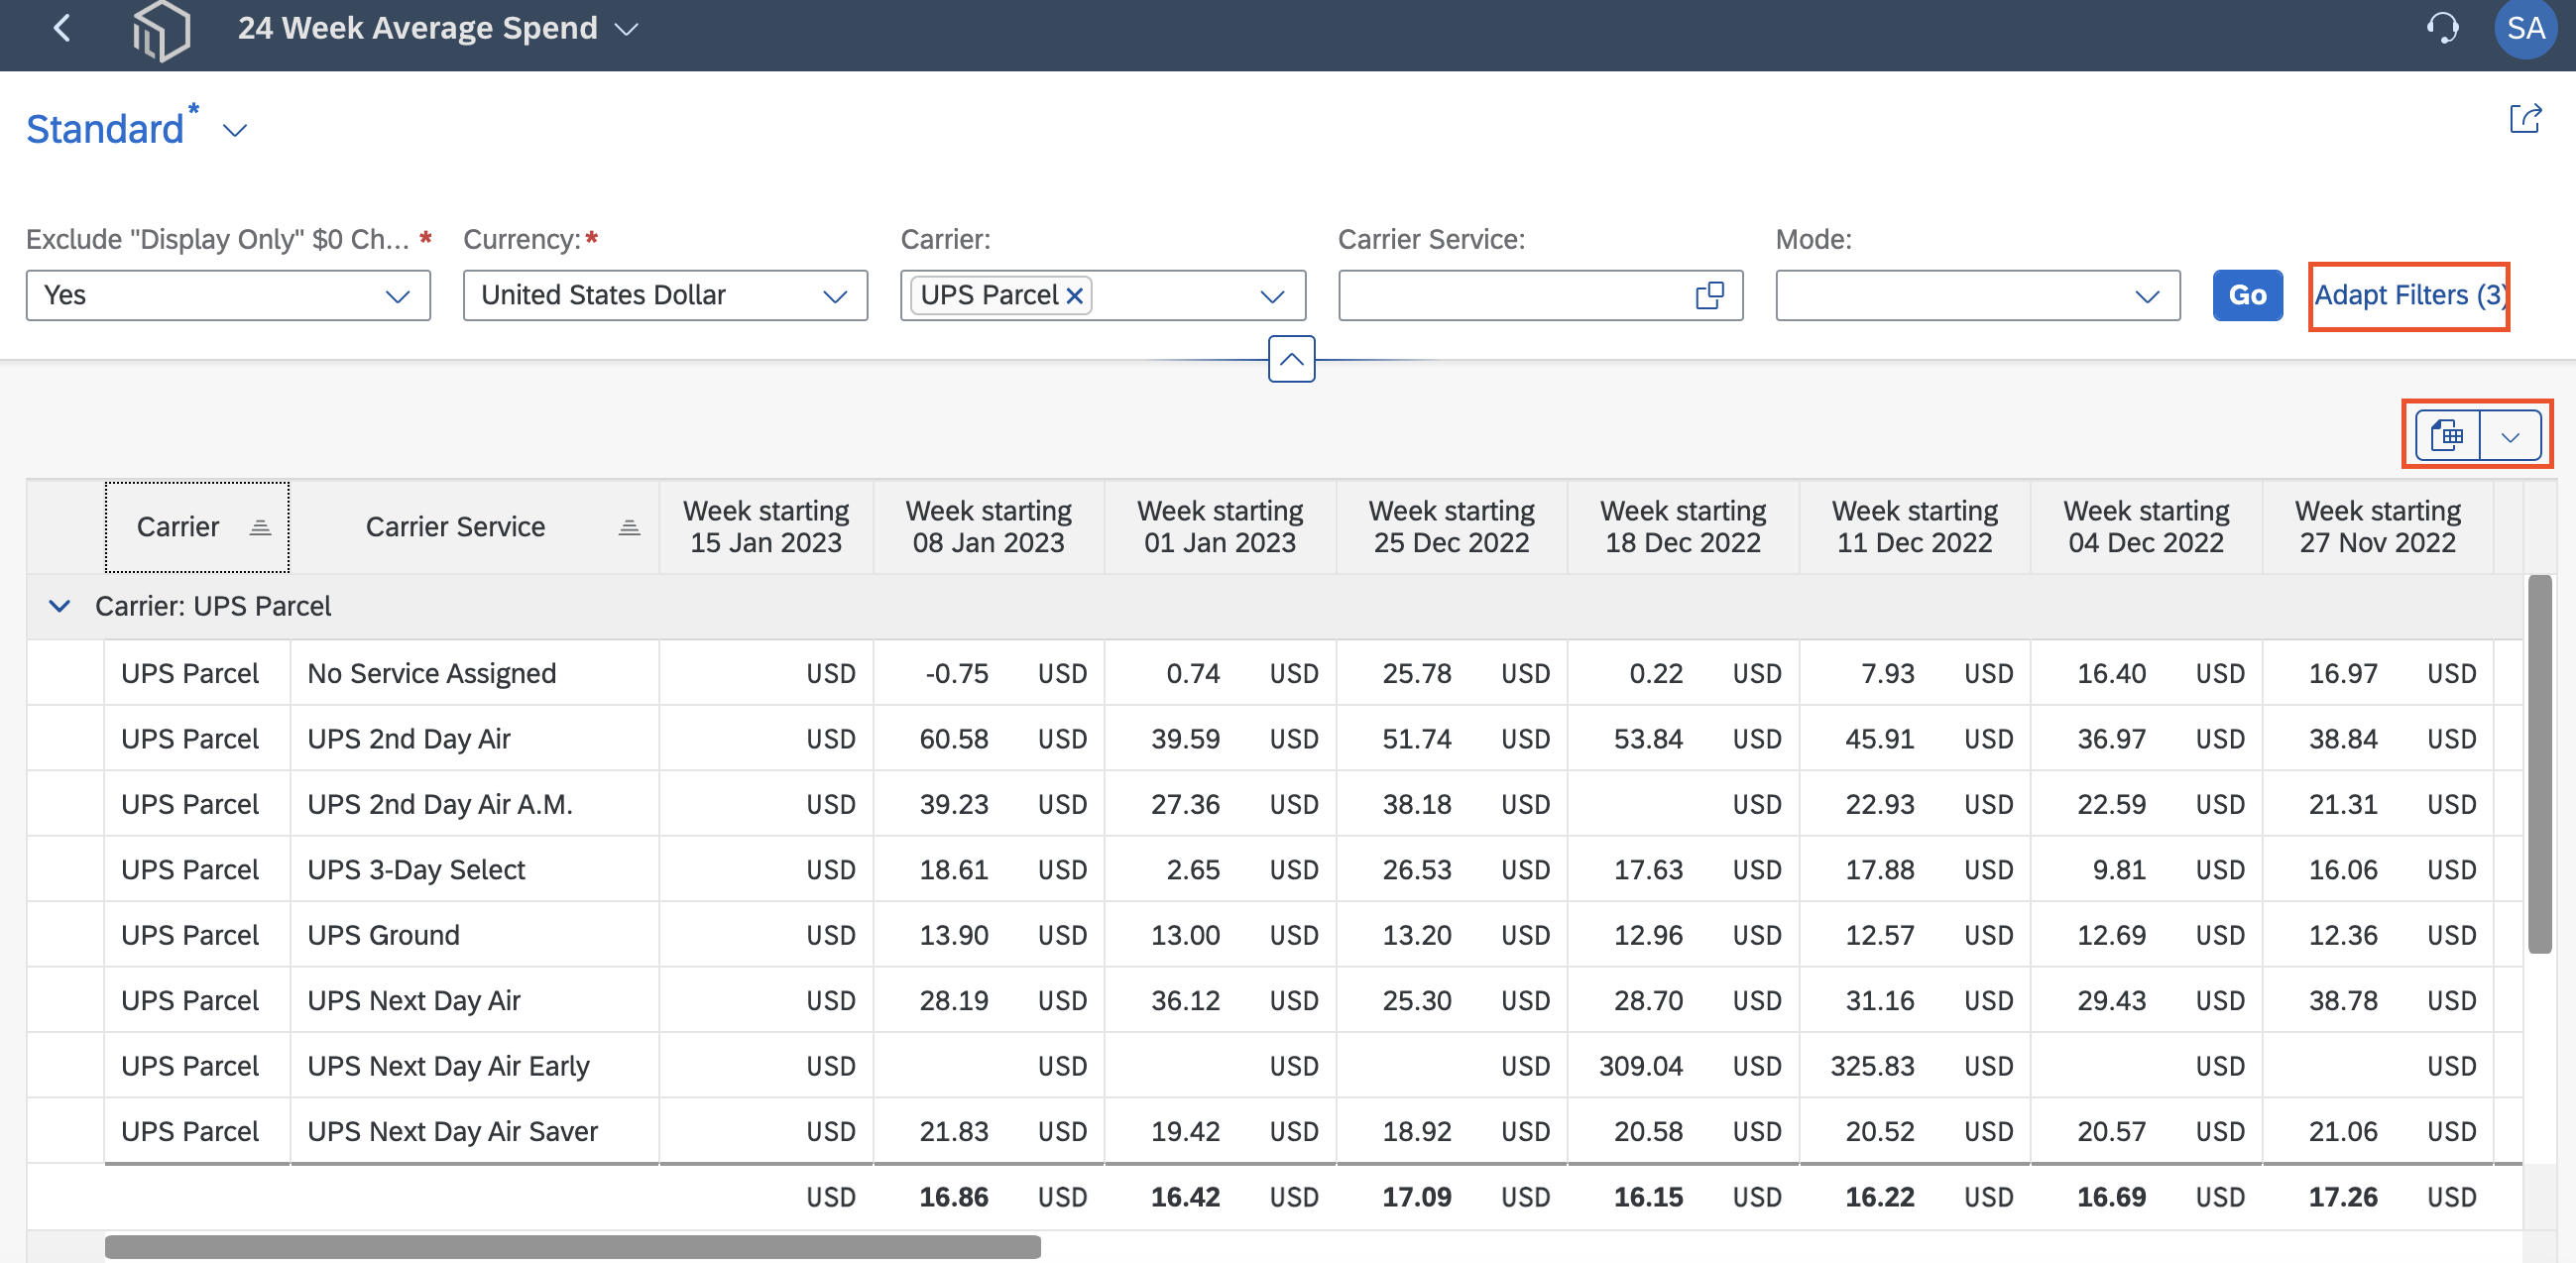
Task: Select the UPS 3-Day Select cell
Action: (x=474, y=870)
